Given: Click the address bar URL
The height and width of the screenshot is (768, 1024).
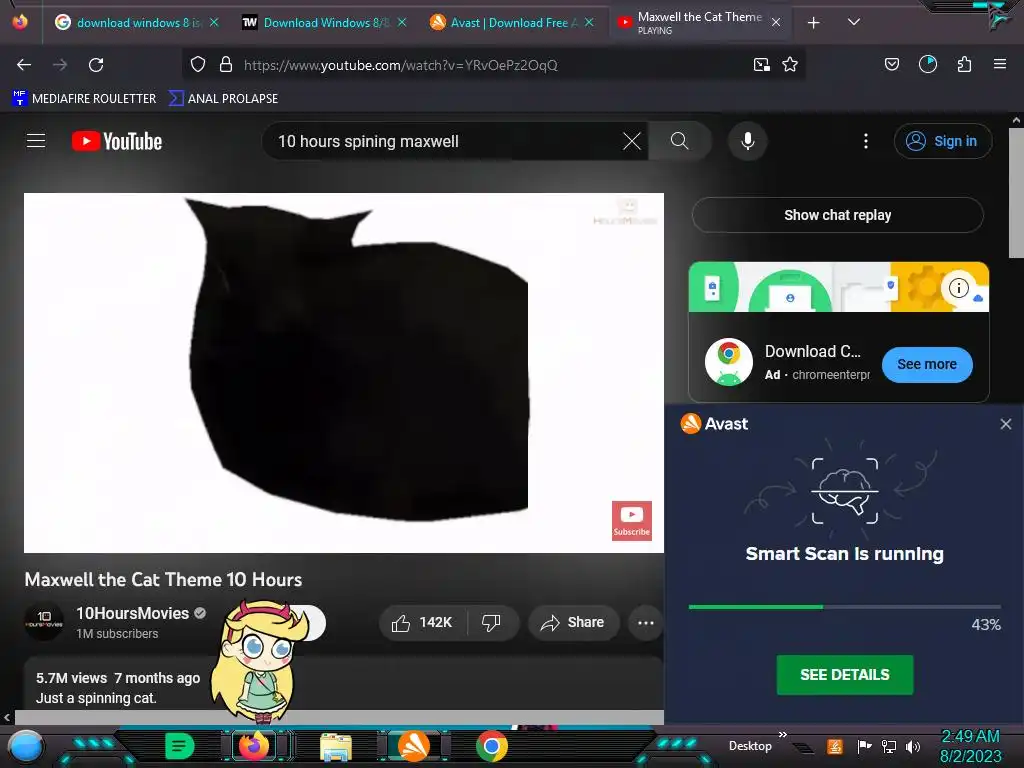Looking at the screenshot, I should pos(400,65).
